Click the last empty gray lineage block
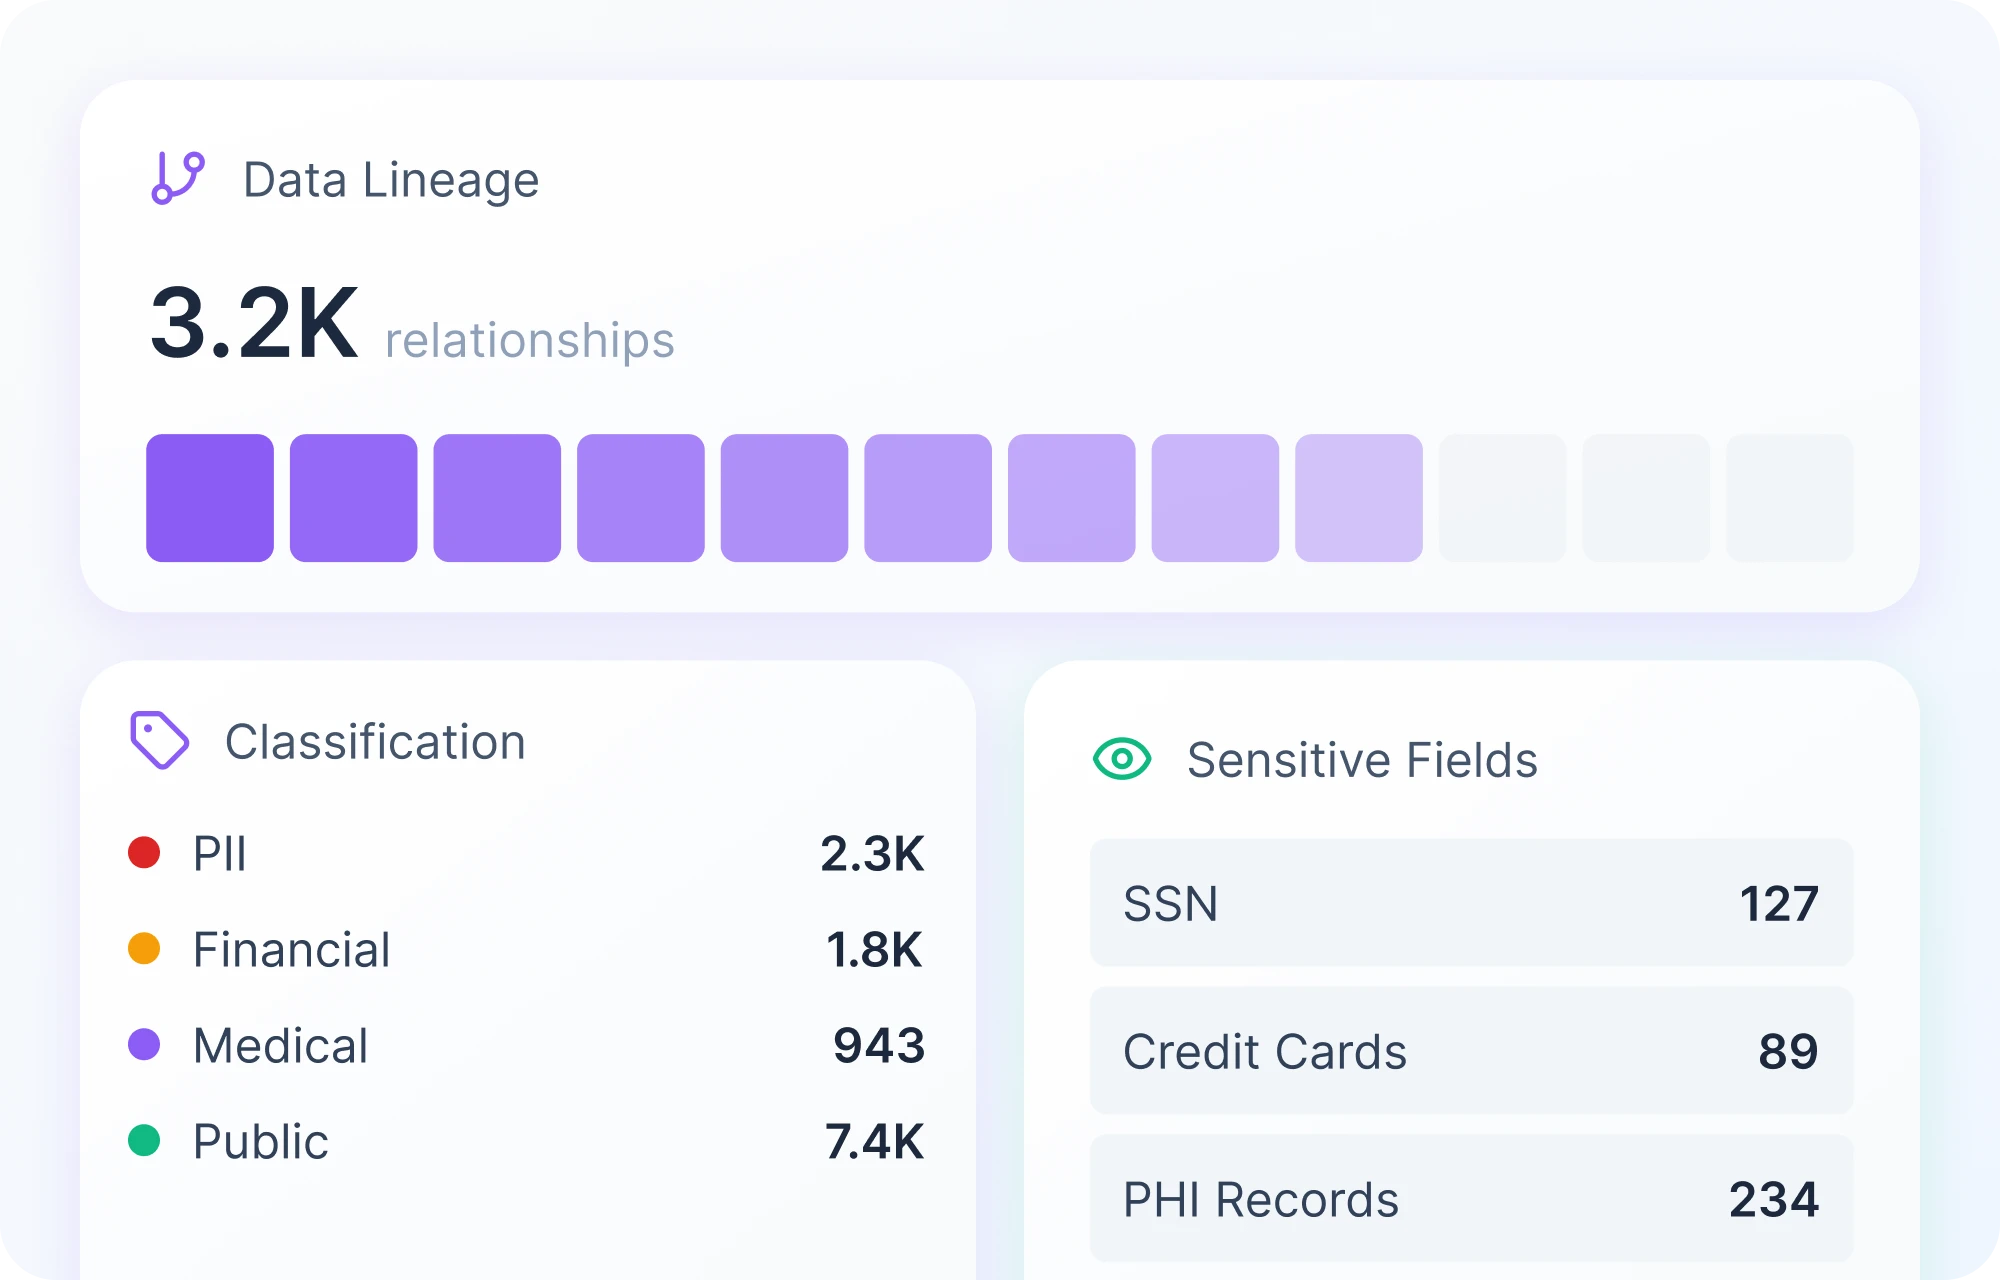The width and height of the screenshot is (2000, 1280). pyautogui.click(x=1789, y=498)
